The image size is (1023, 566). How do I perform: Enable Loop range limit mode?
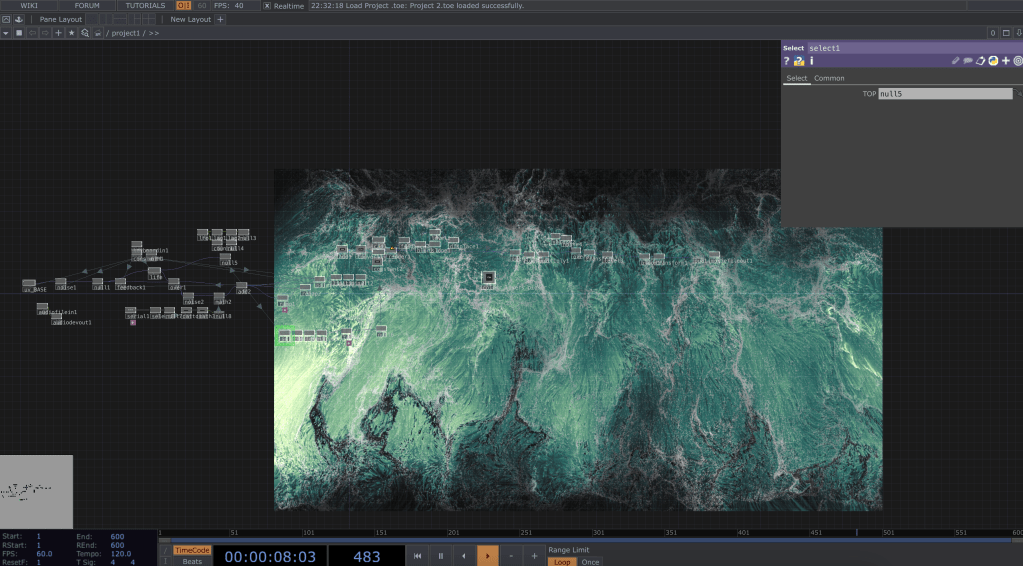point(562,561)
